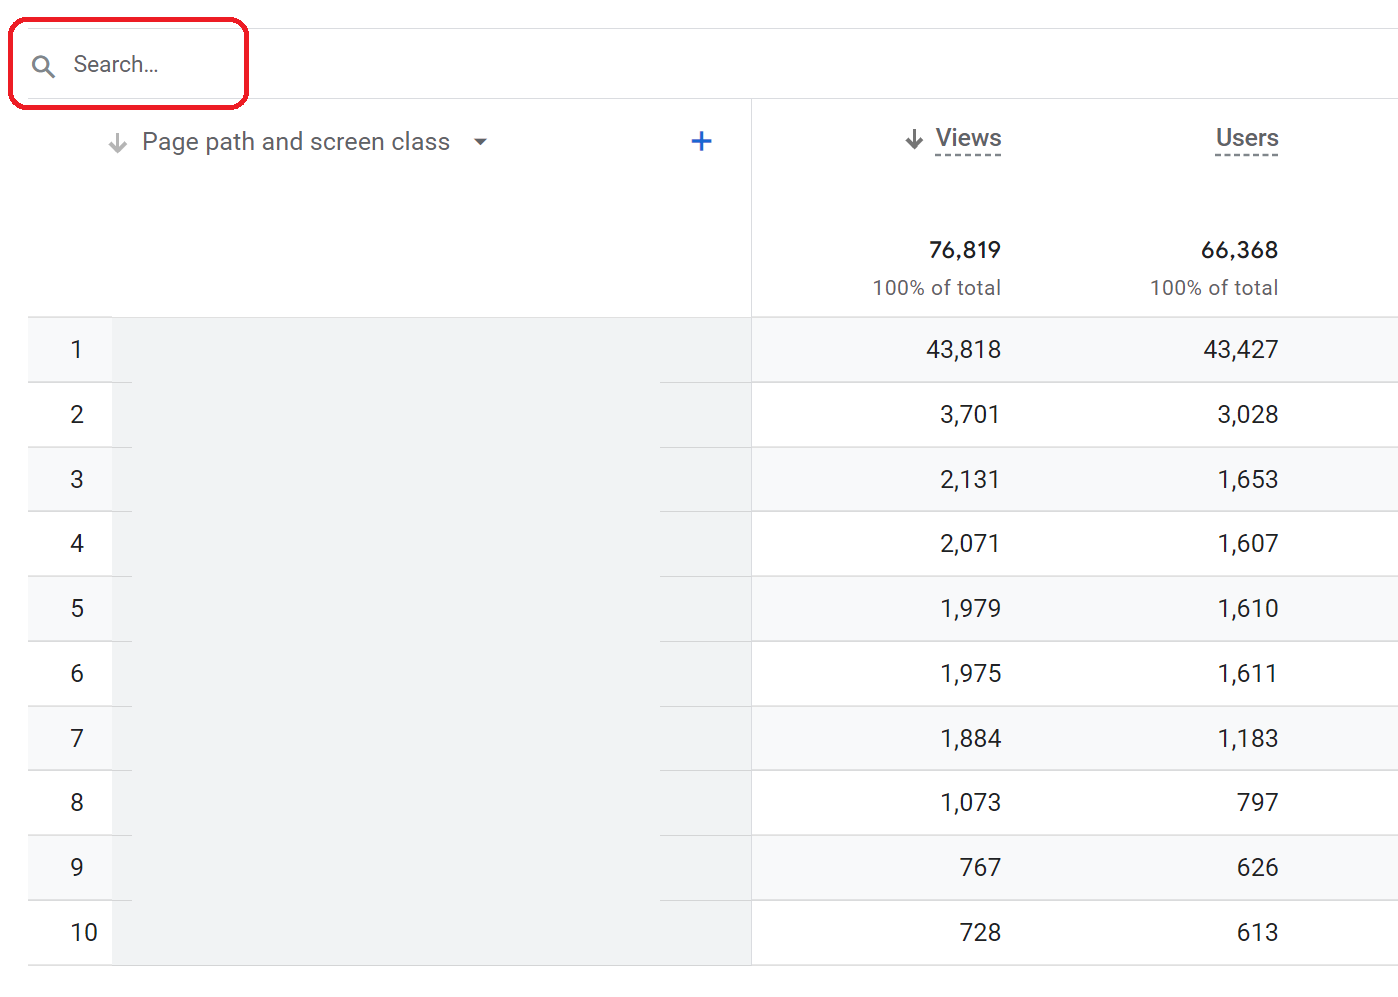Click the 1,884 views cell
This screenshot has width=1398, height=997.
tap(970, 739)
